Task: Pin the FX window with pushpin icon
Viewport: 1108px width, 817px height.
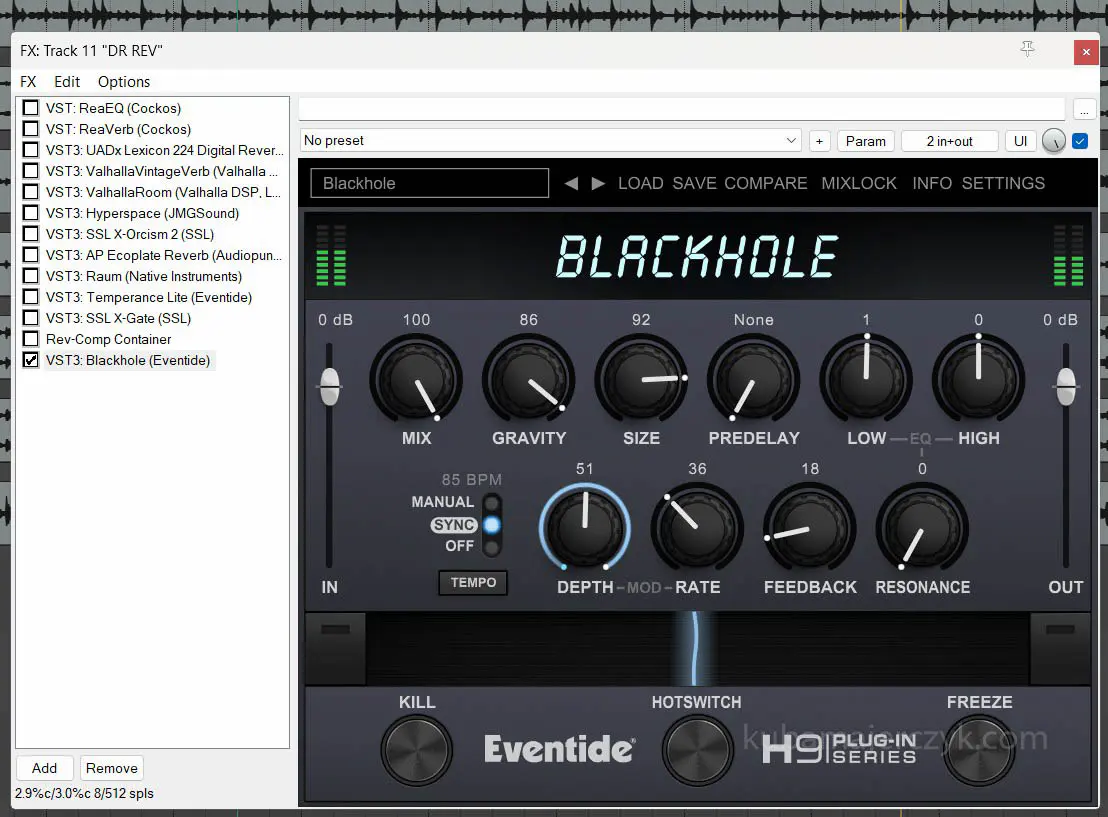Action: (x=1027, y=49)
